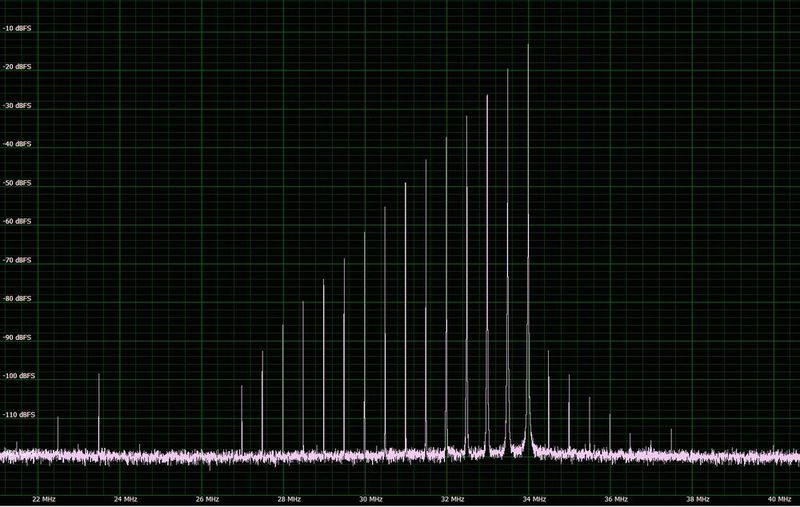The height and width of the screenshot is (507, 800).
Task: Click the 34 MHz frequency label
Action: (534, 499)
